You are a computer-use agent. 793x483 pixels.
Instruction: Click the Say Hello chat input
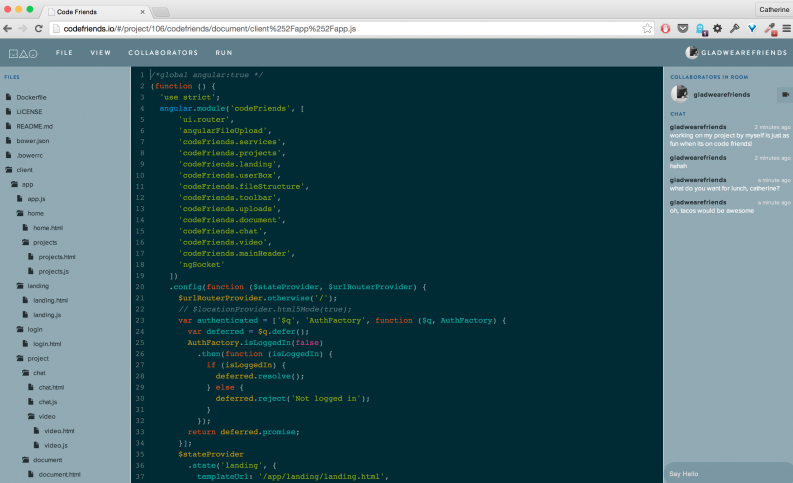pyautogui.click(x=728, y=473)
